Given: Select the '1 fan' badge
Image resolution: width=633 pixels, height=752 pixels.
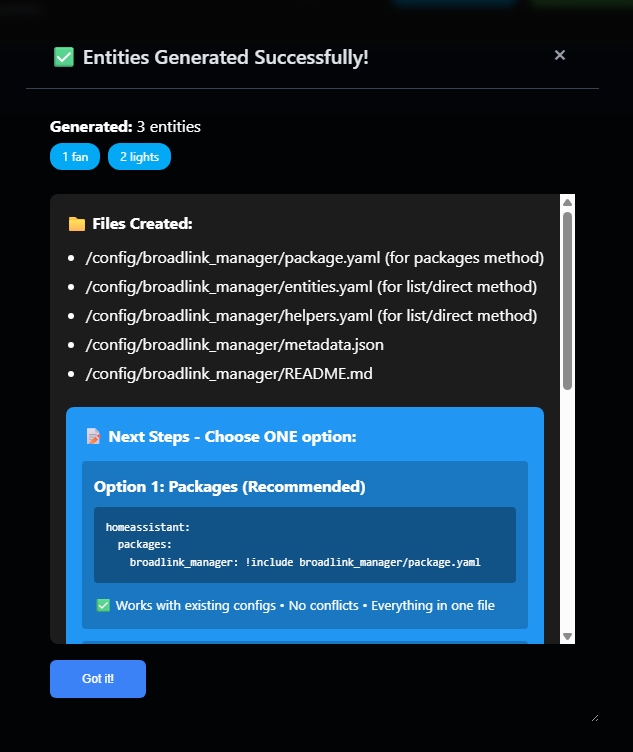Looking at the screenshot, I should [75, 157].
